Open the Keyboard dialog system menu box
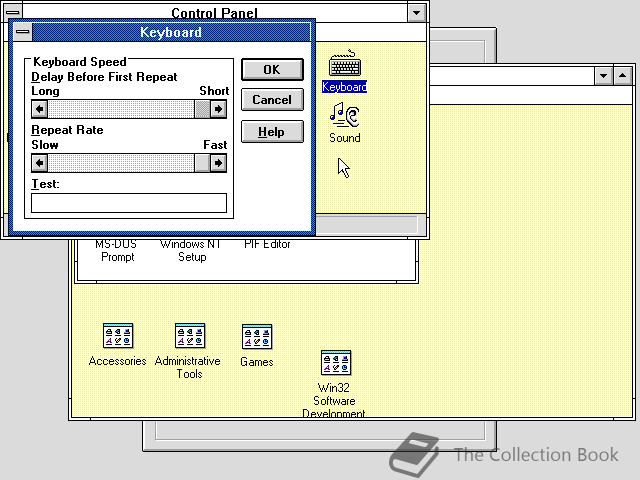This screenshot has height=480, width=640. click(23, 32)
